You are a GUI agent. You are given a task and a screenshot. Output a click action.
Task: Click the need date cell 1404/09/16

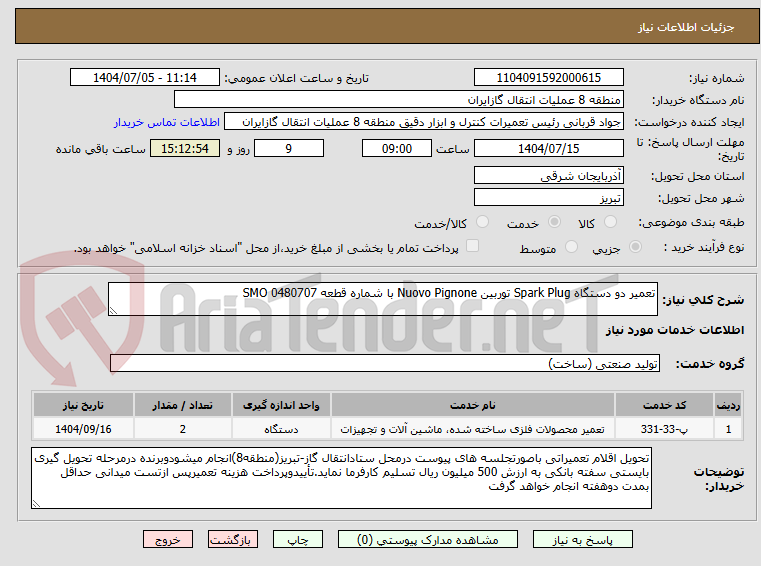[x=83, y=429]
